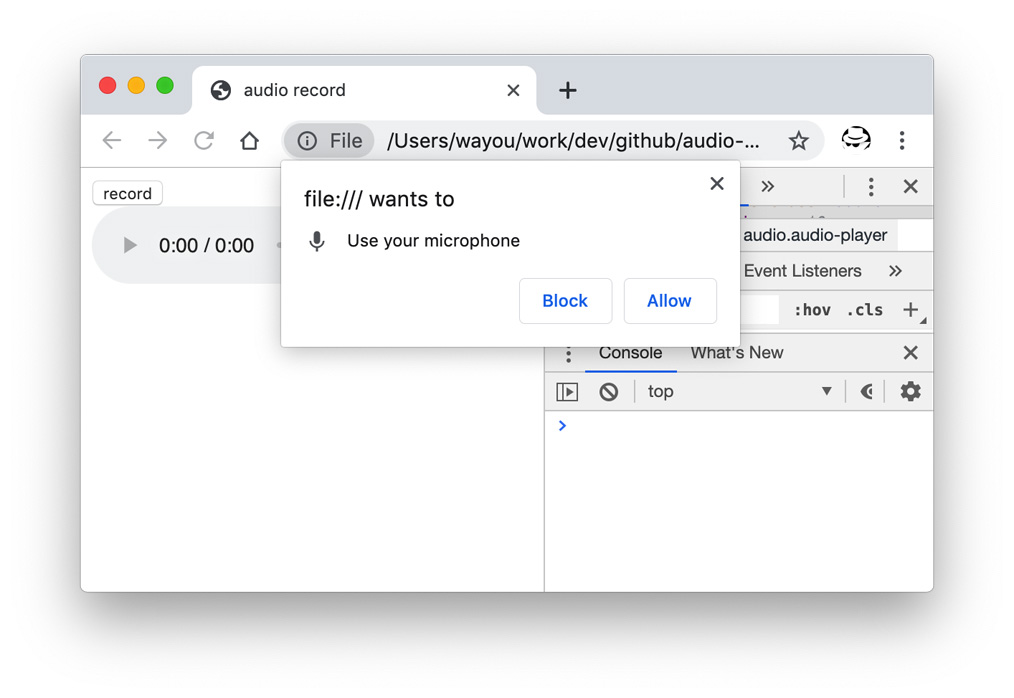The image size is (1014, 698).
Task: Maximize the window with the green button
Action: [165, 85]
